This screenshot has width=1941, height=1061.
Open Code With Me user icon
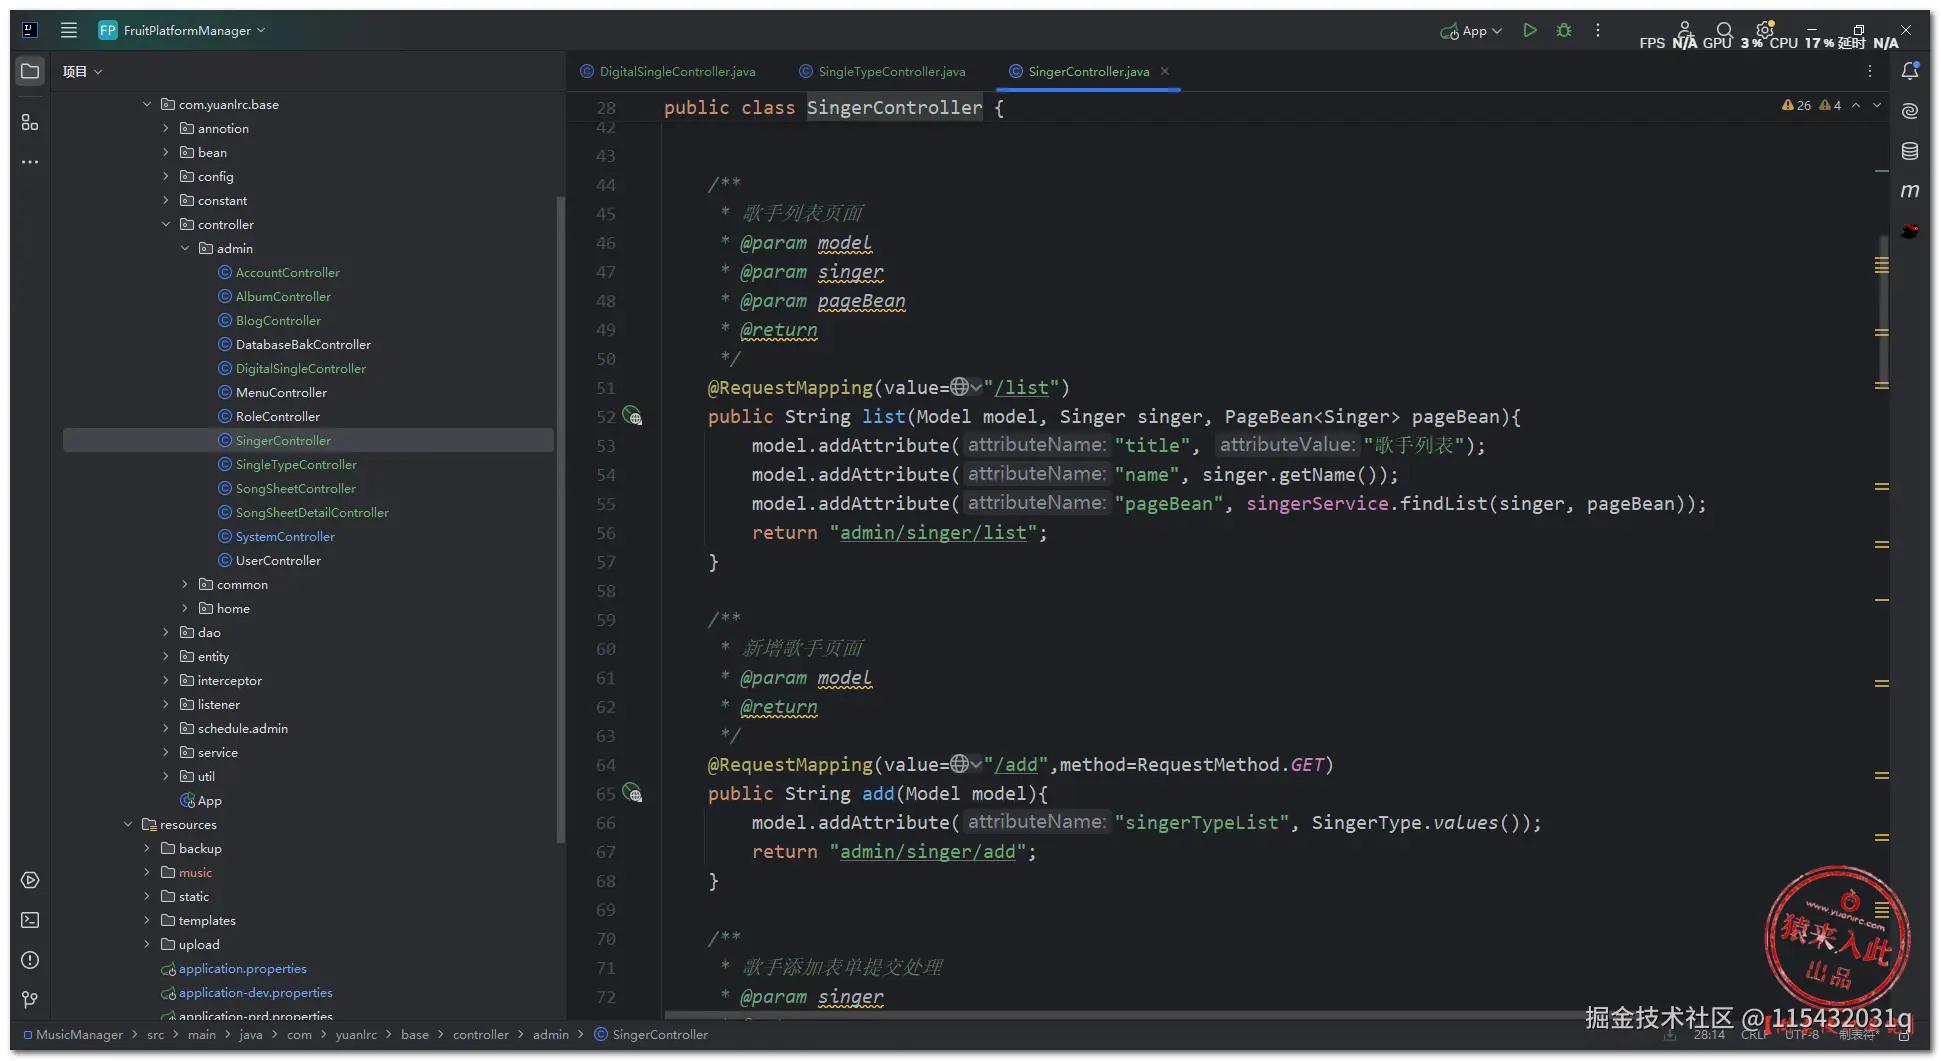click(x=1685, y=30)
